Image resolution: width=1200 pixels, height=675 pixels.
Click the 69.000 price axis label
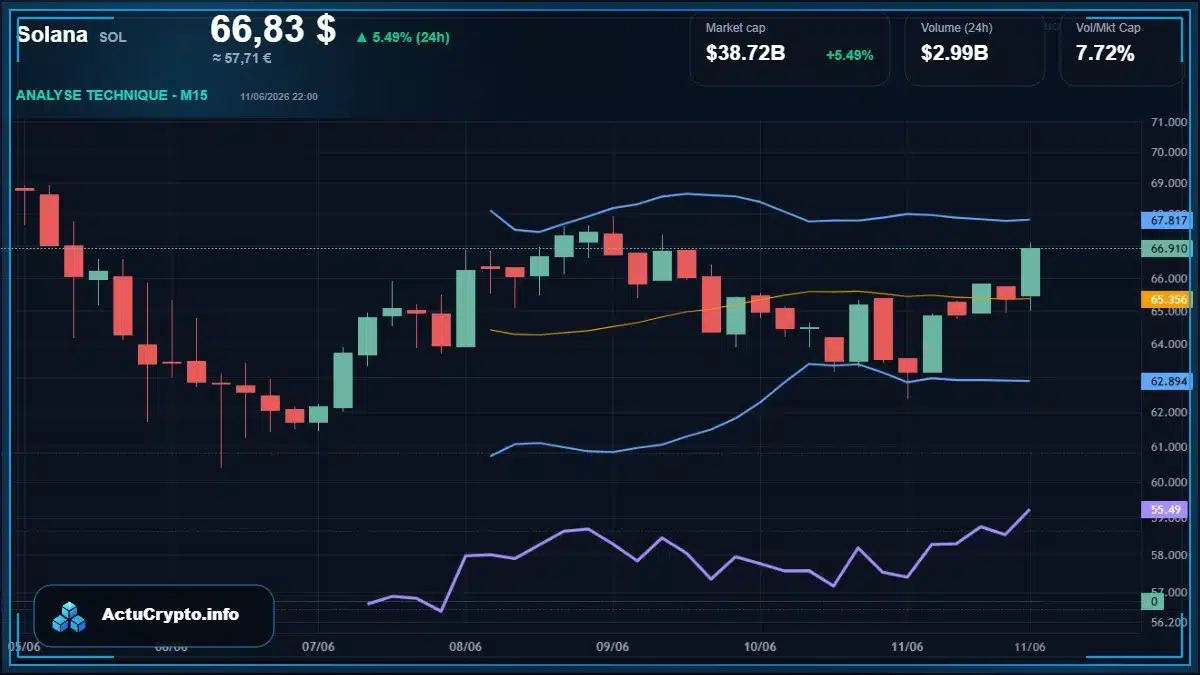[x=1168, y=184]
